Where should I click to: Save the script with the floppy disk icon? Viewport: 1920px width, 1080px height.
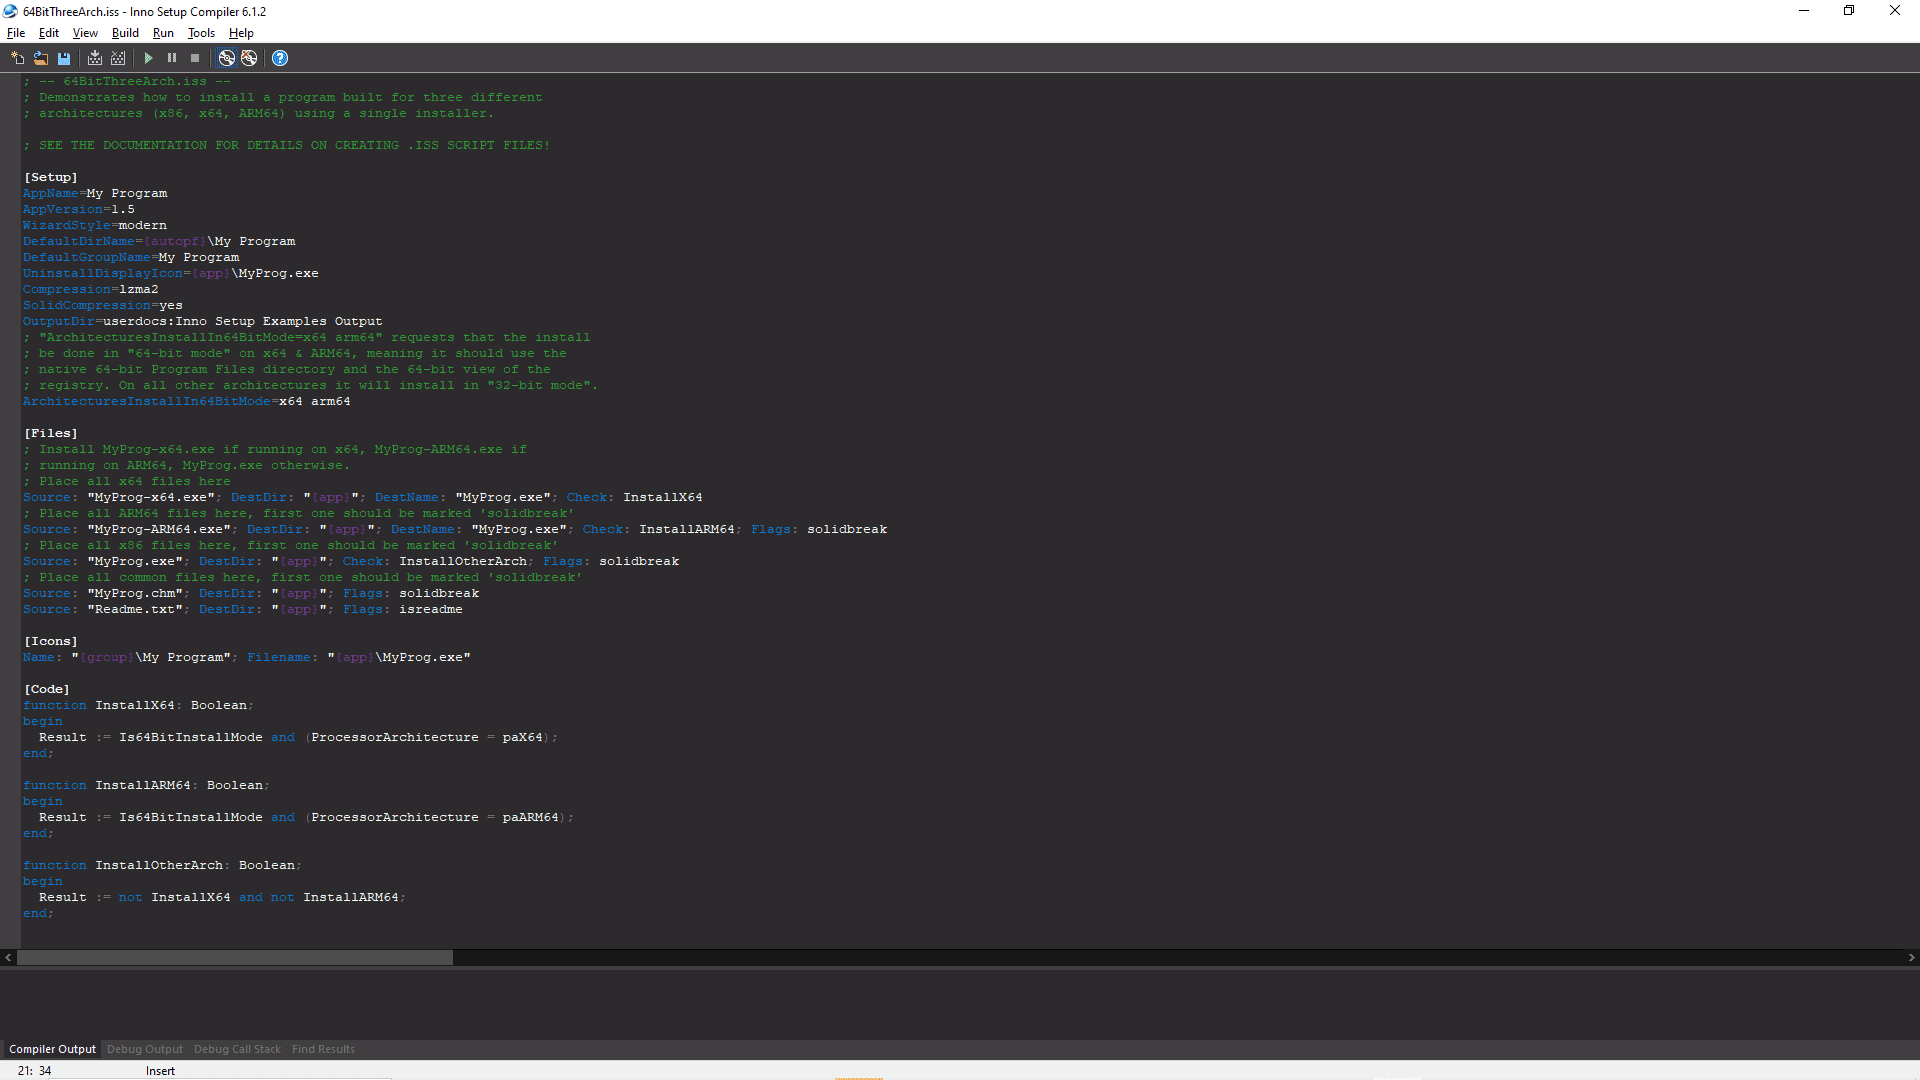click(64, 58)
